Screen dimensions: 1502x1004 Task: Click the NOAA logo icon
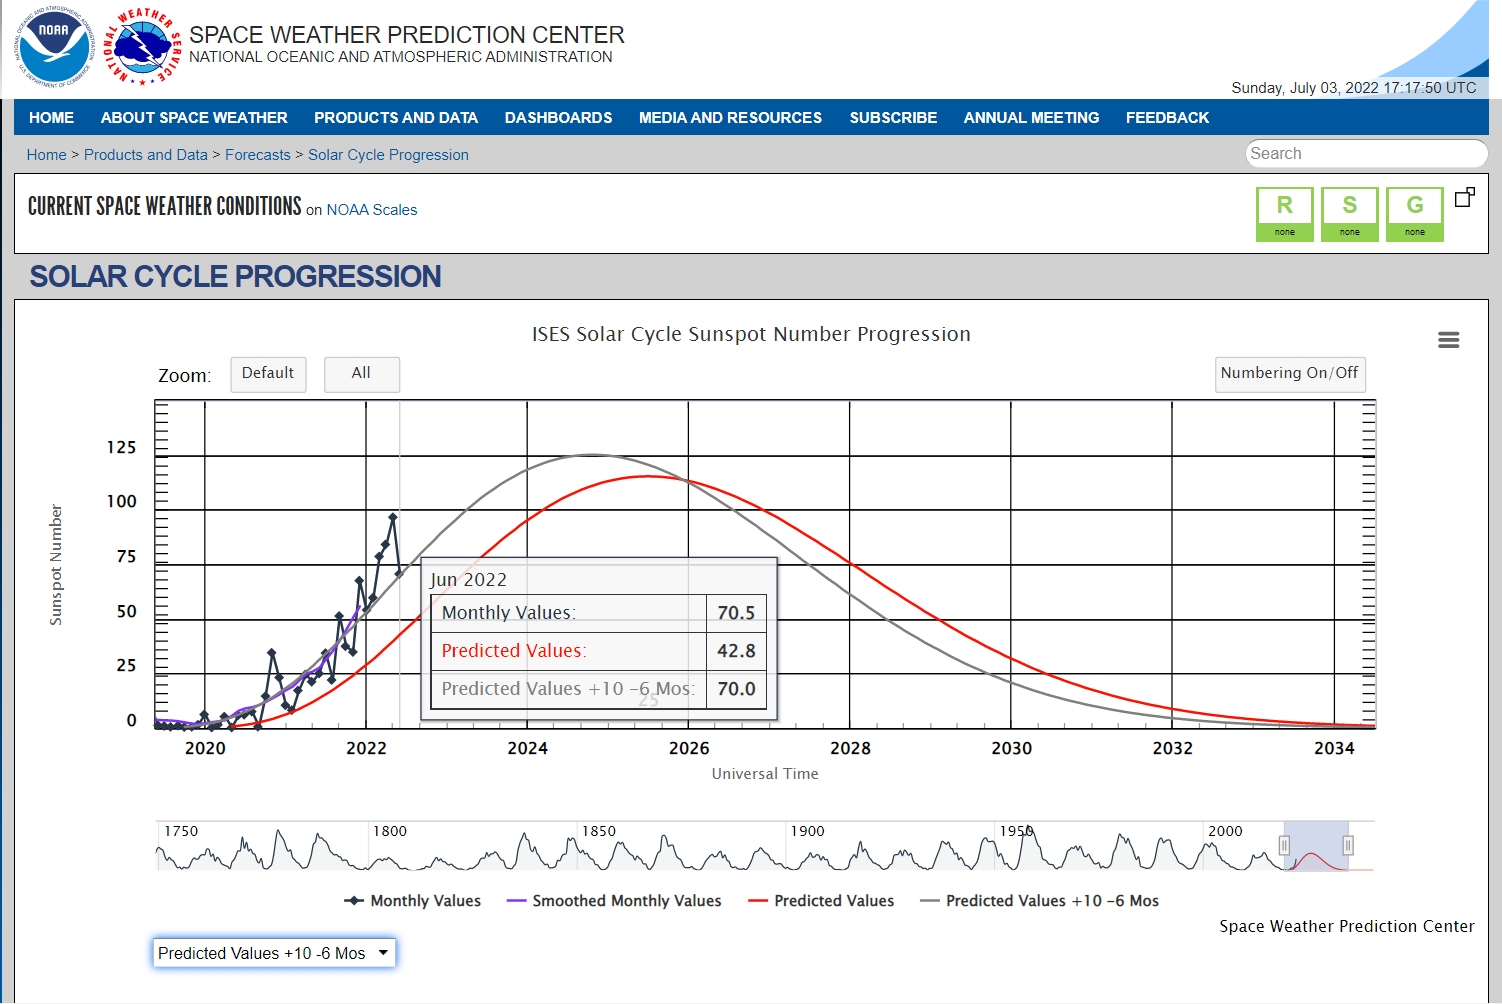point(53,46)
